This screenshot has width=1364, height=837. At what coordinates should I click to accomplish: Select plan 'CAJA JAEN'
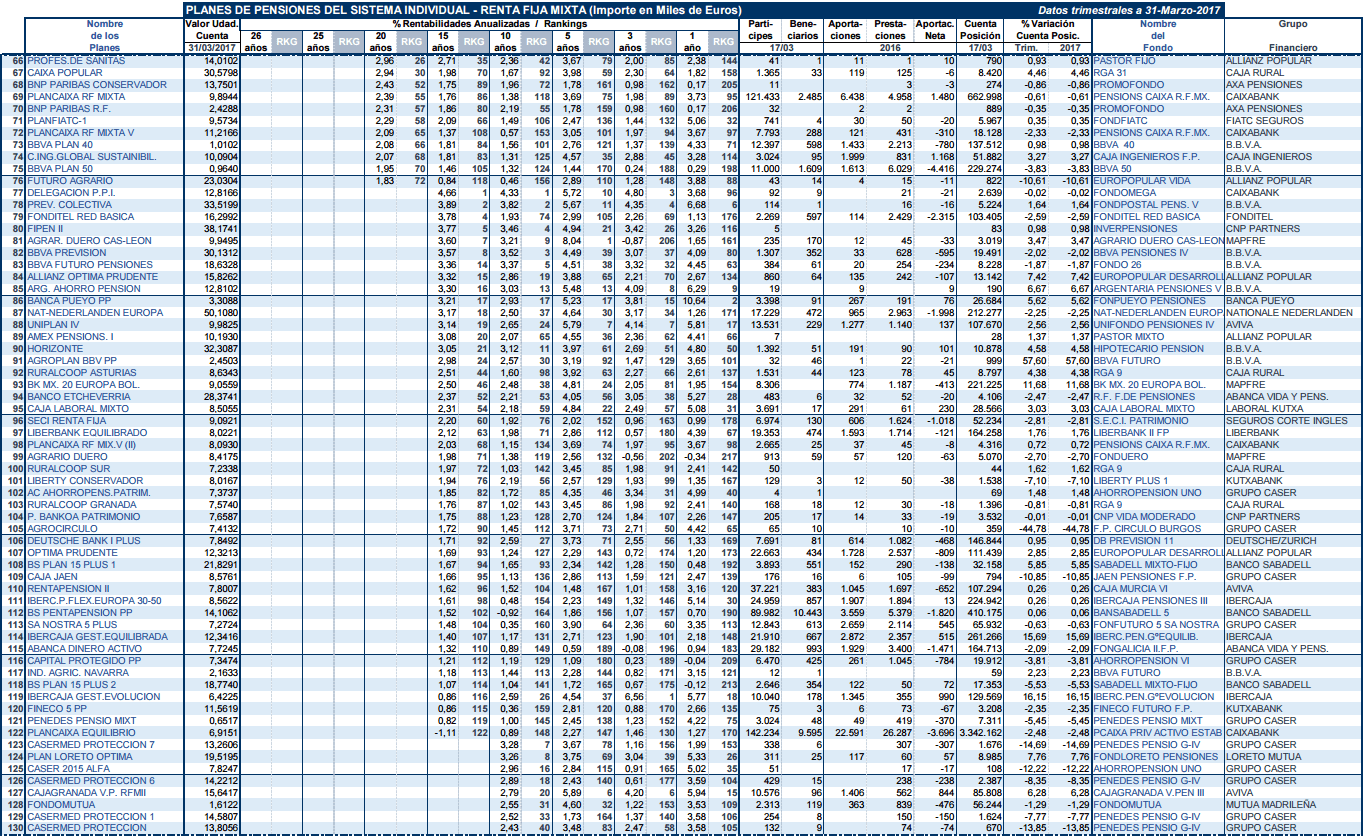50,576
